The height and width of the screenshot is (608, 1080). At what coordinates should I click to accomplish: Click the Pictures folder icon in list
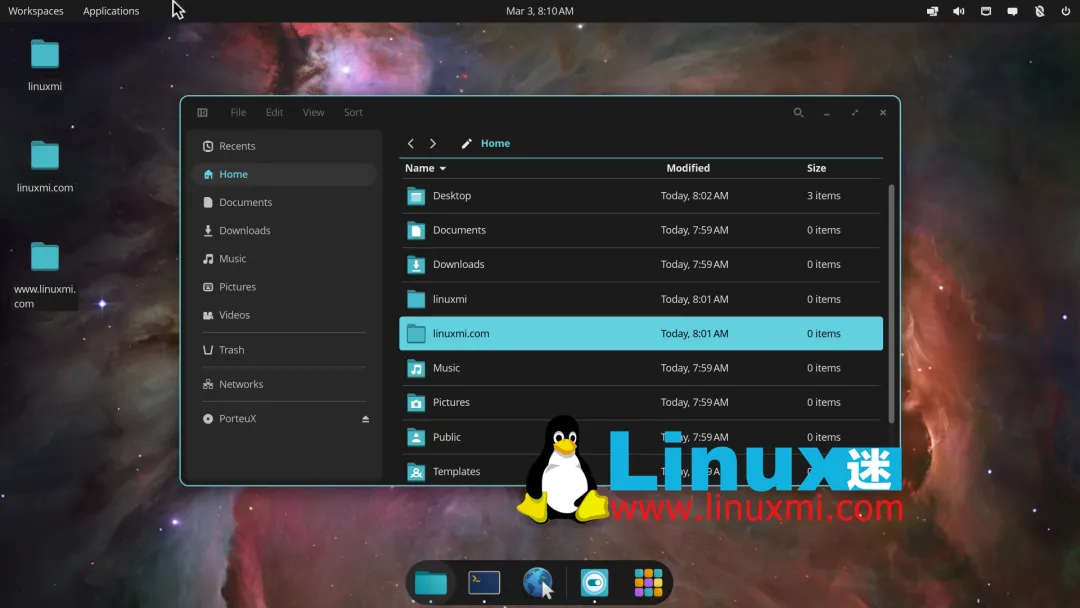(416, 403)
